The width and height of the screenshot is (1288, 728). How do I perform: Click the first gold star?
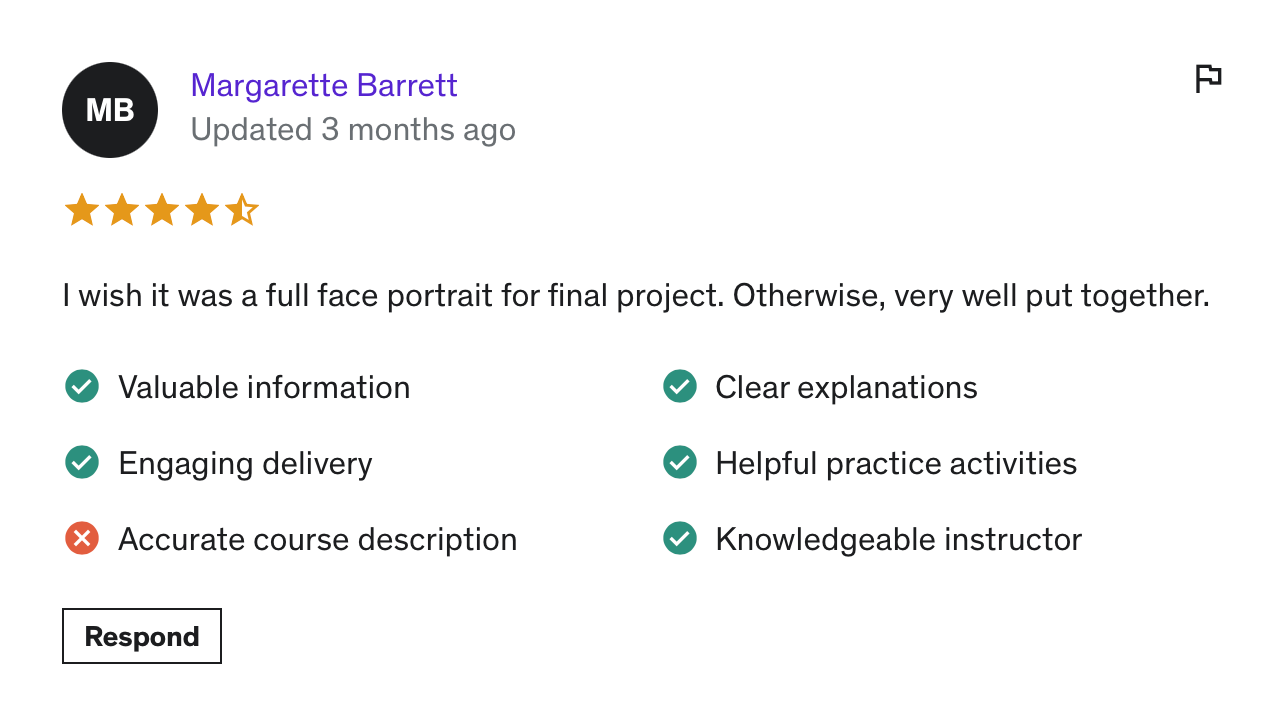click(x=81, y=211)
